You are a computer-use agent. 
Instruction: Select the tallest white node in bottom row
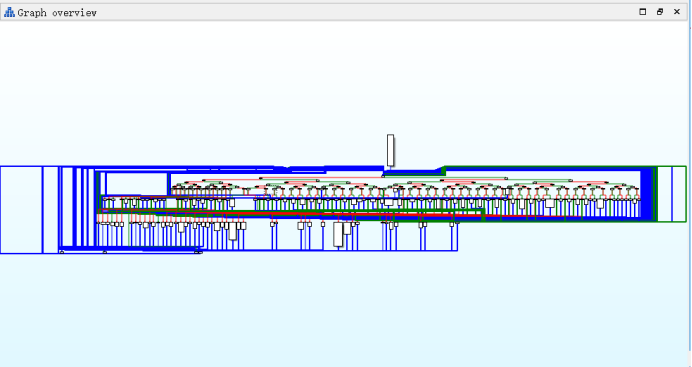338,234
